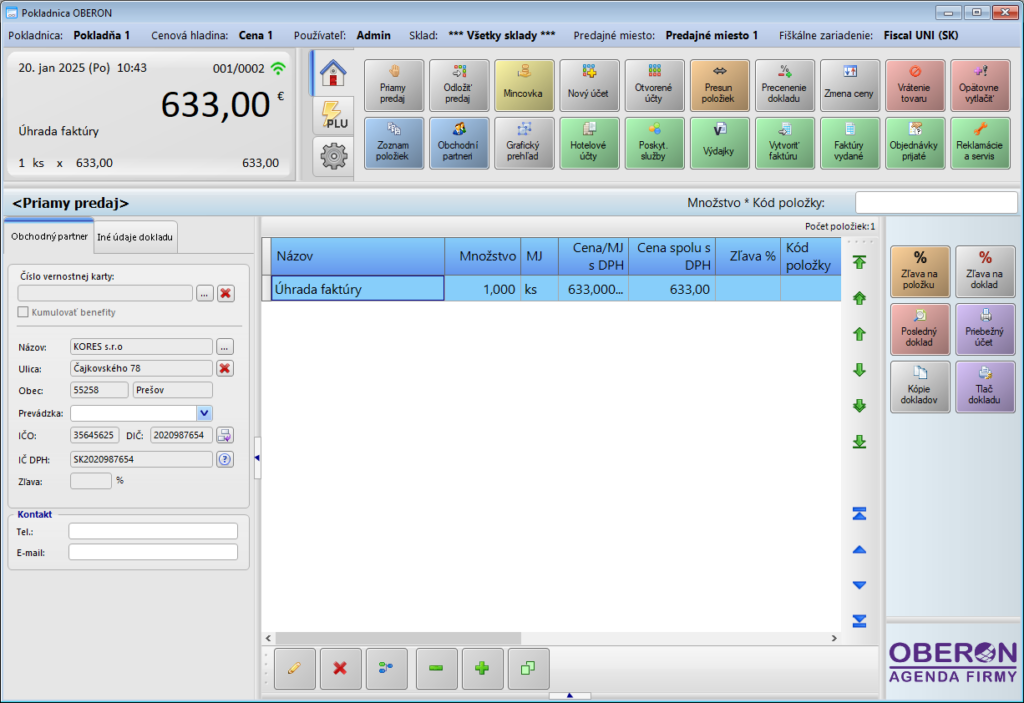Open the Mincovka coin calculator
This screenshot has width=1024, height=703.
pyautogui.click(x=524, y=86)
